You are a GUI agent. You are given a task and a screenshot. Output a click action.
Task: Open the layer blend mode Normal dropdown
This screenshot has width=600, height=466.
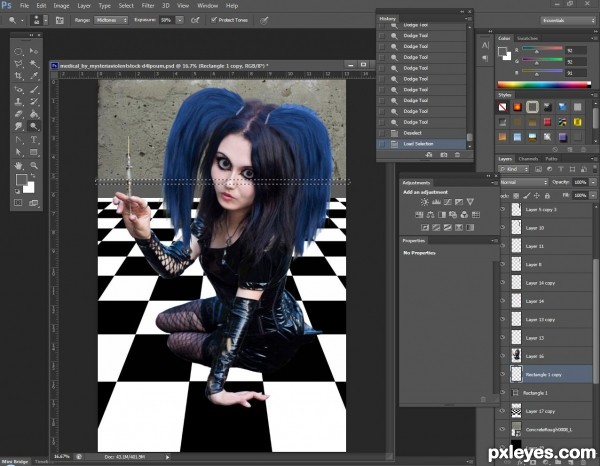click(524, 182)
